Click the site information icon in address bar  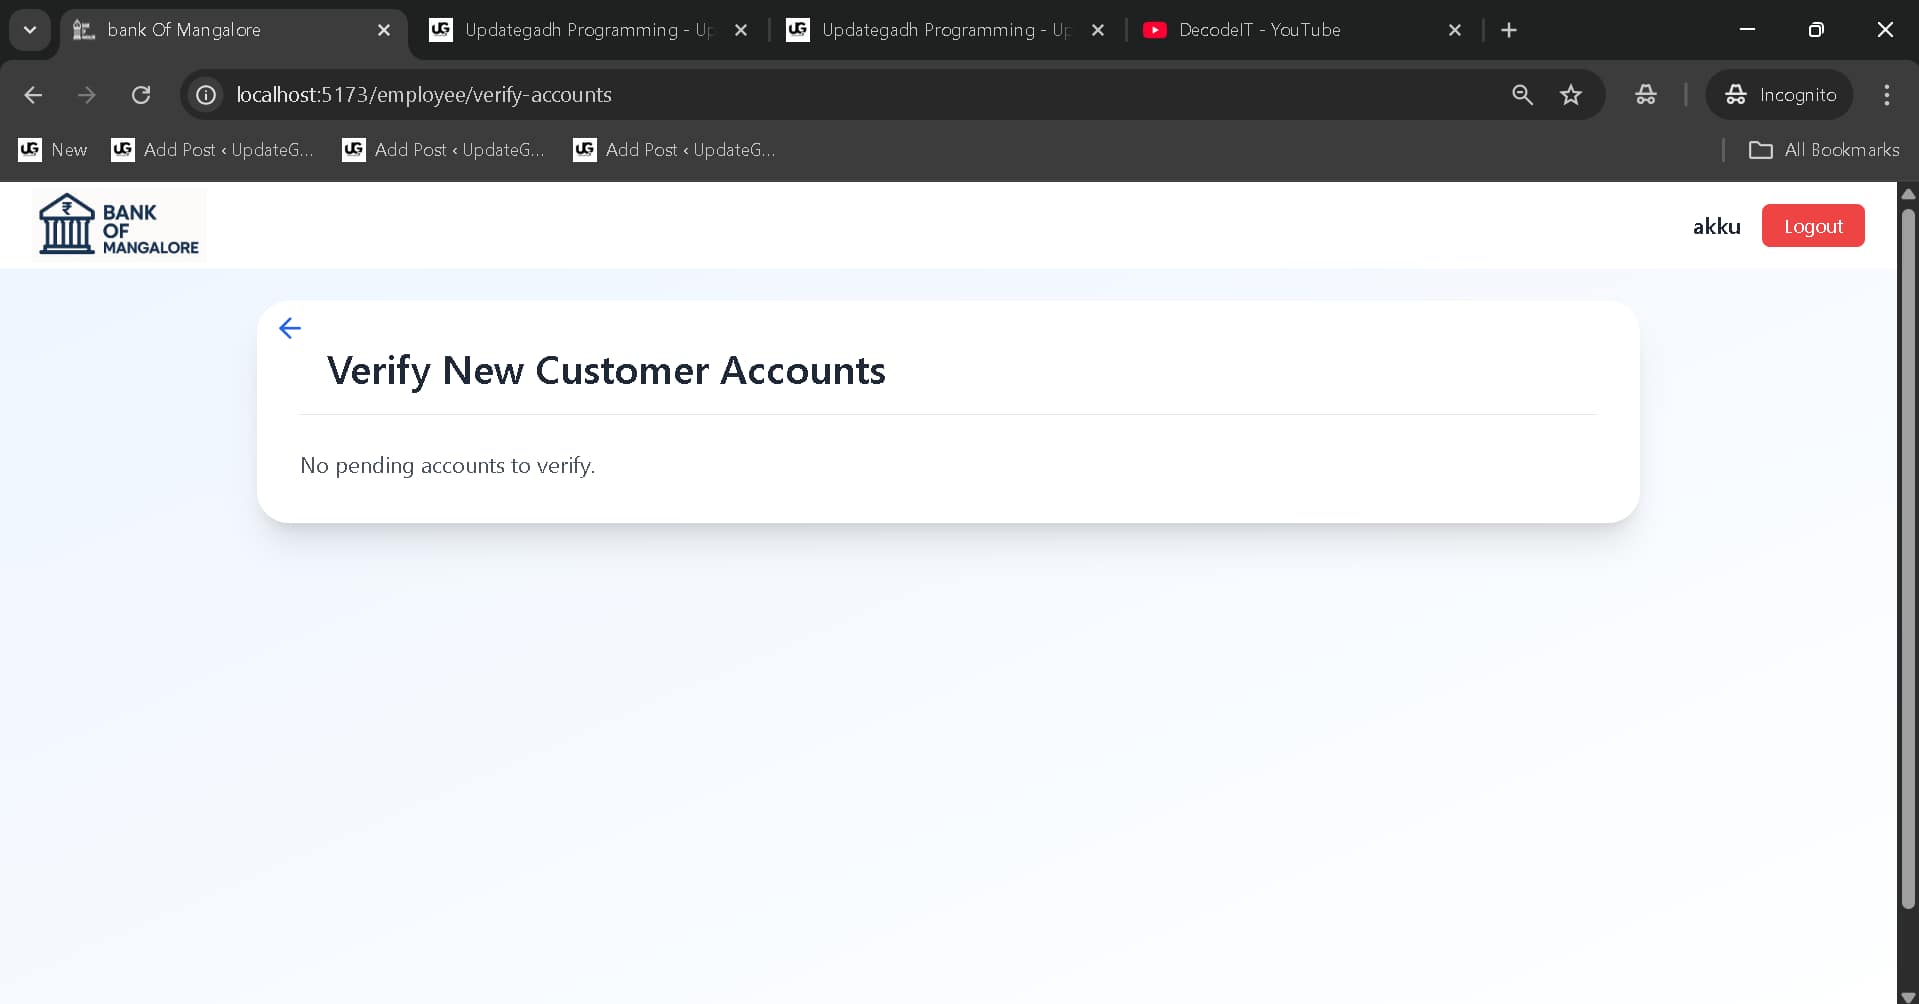click(x=206, y=95)
